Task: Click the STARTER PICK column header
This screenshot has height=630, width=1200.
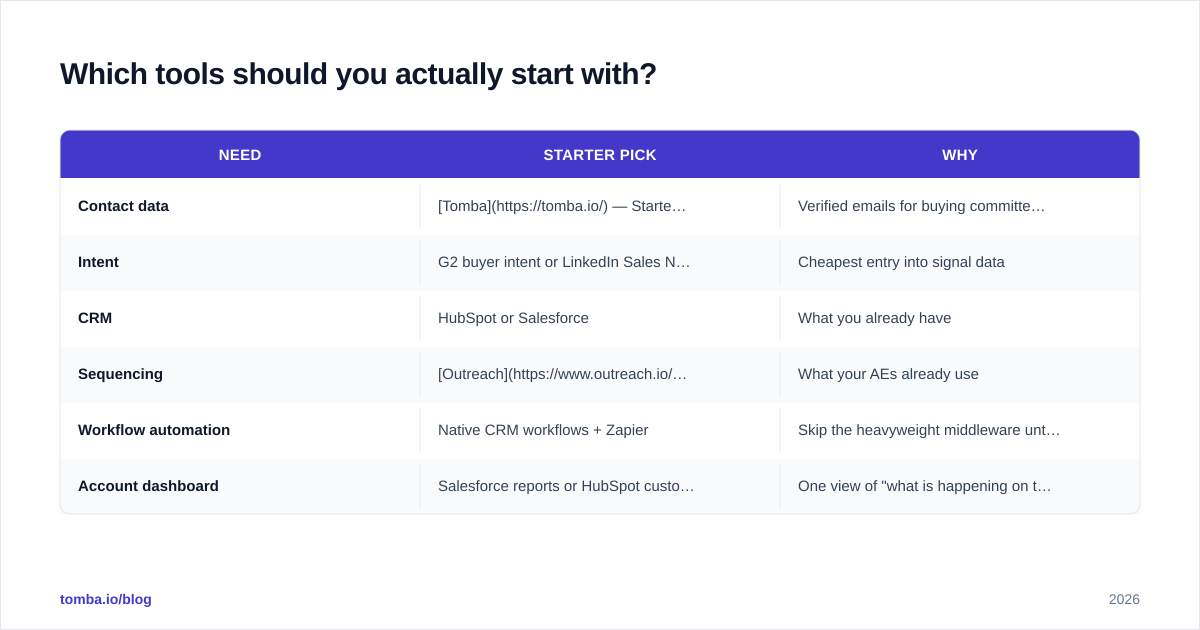Action: click(600, 155)
